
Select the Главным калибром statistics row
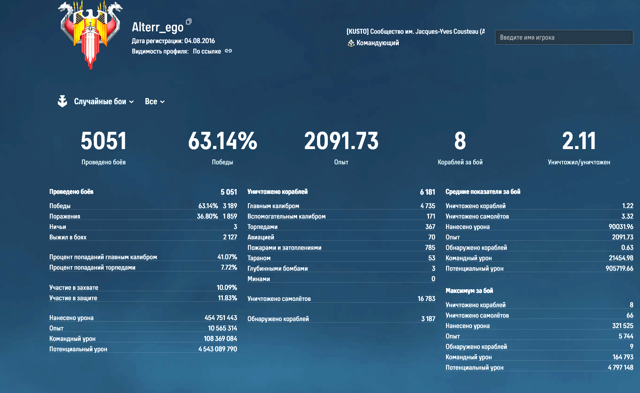(x=341, y=206)
